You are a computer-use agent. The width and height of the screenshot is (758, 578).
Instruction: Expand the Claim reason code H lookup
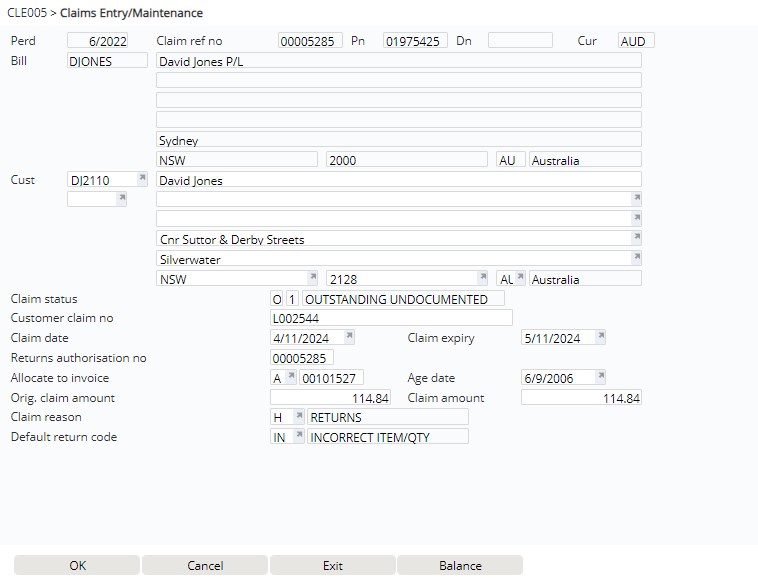(299, 416)
